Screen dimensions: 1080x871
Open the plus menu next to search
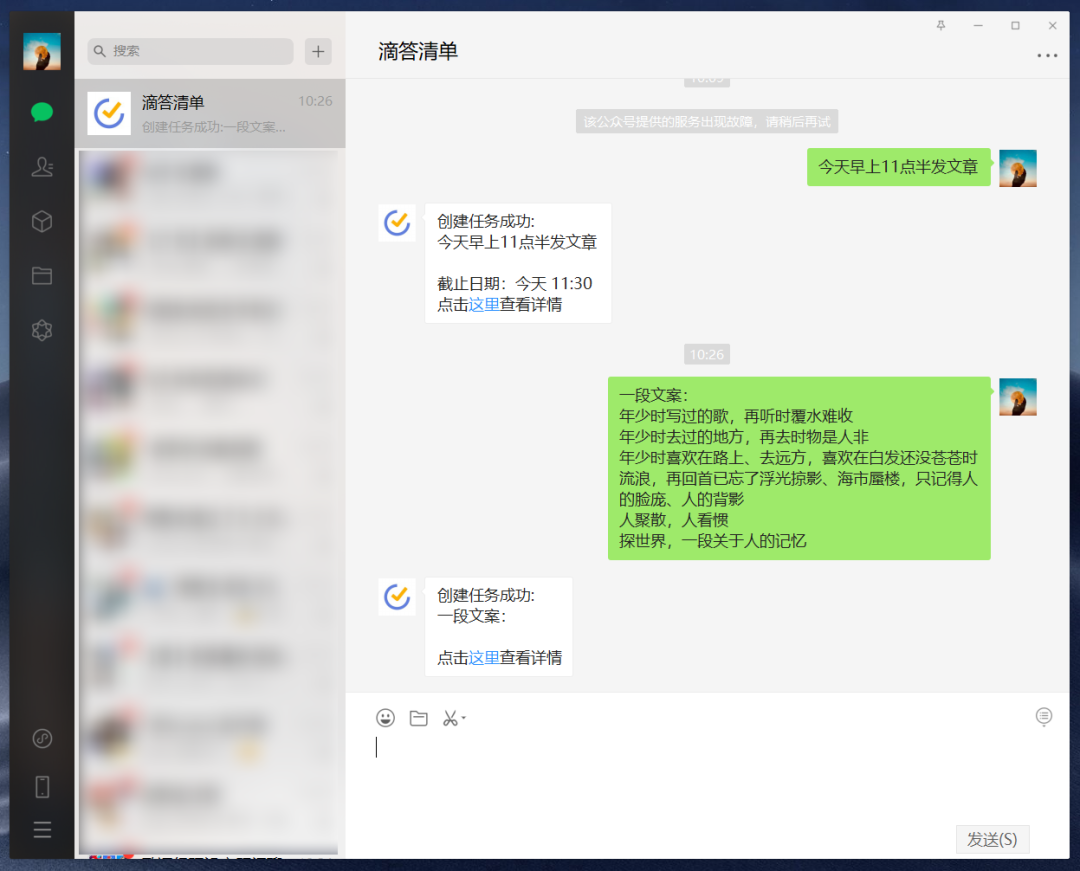[x=318, y=51]
